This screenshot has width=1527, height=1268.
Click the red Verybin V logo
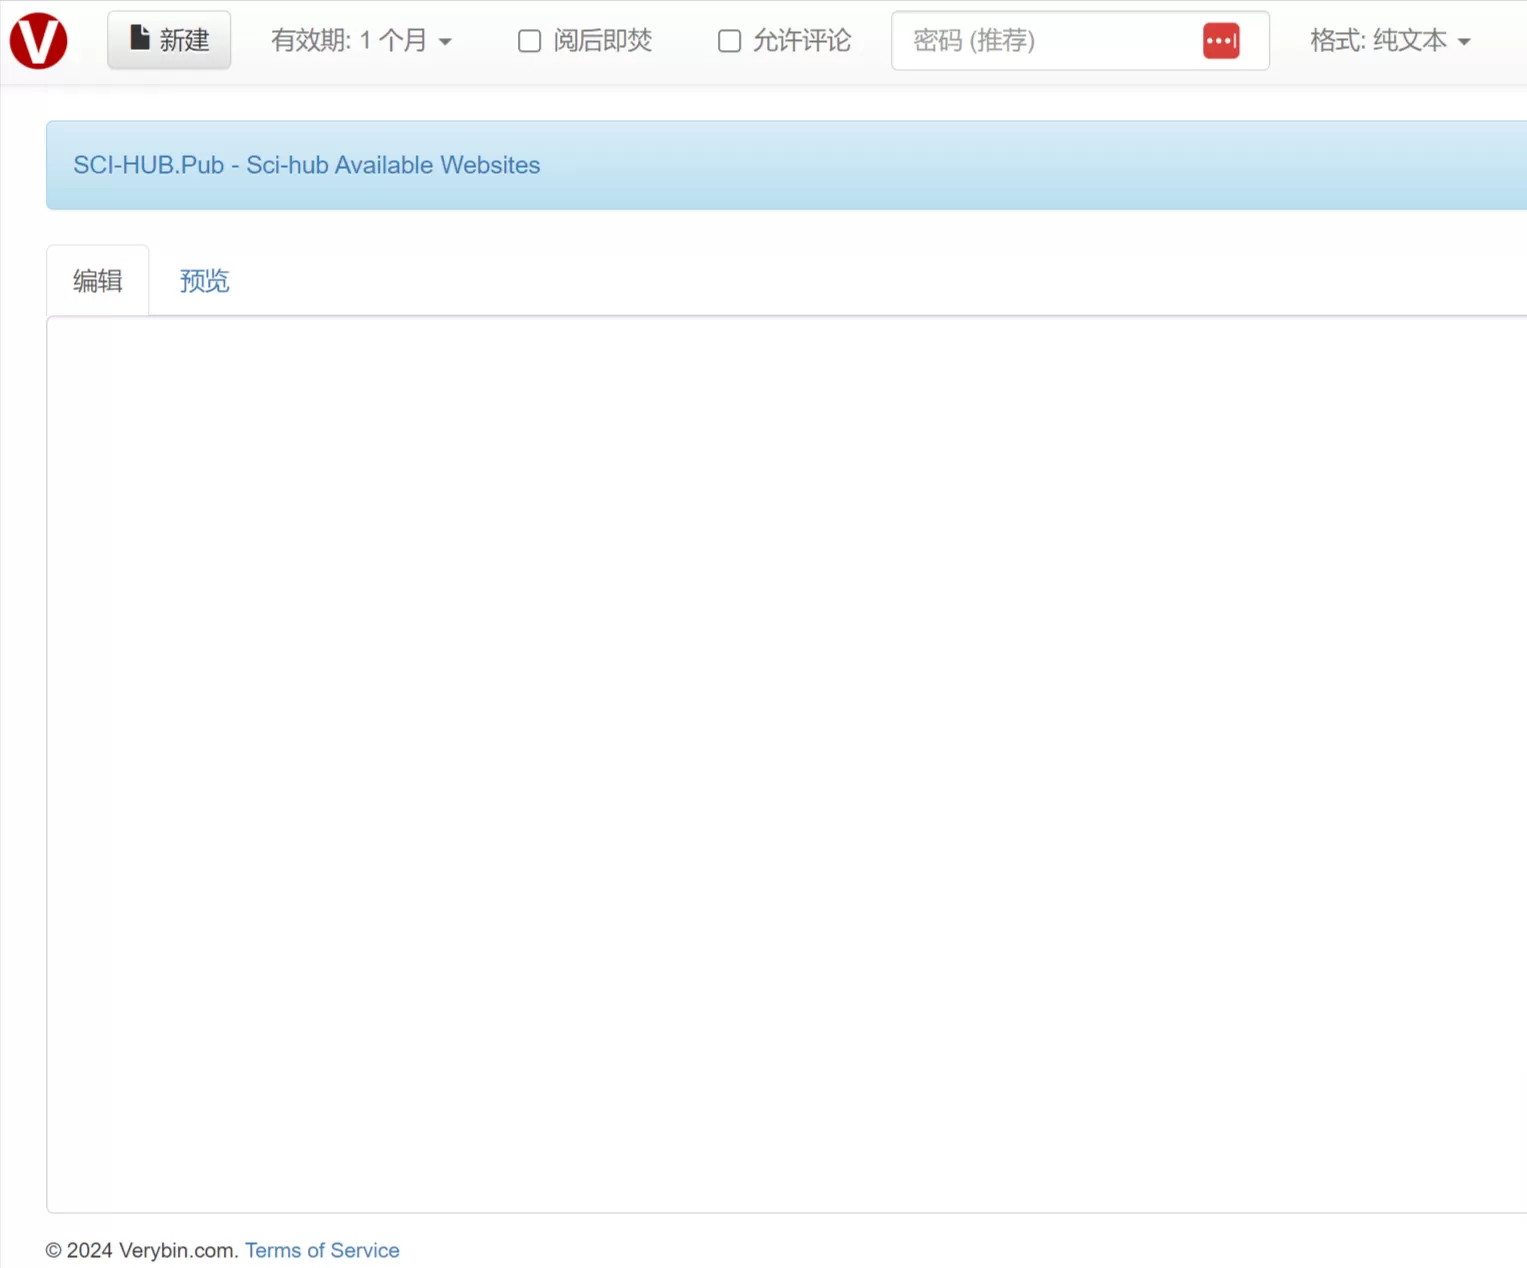click(38, 41)
